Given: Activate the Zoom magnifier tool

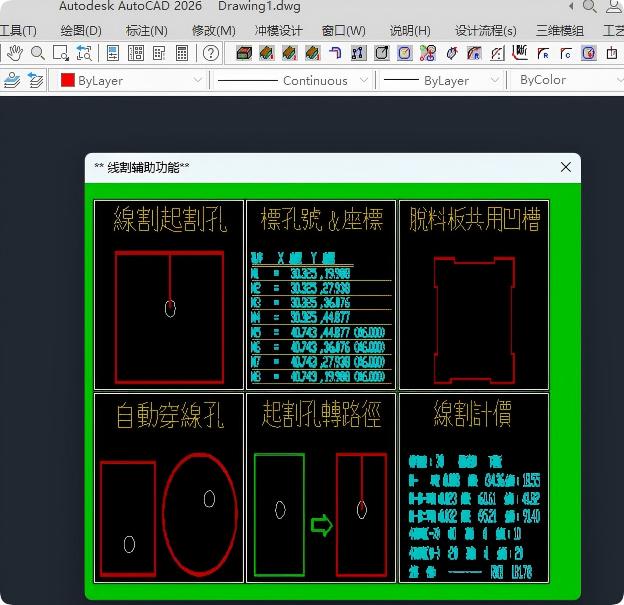Looking at the screenshot, I should pyautogui.click(x=38, y=53).
